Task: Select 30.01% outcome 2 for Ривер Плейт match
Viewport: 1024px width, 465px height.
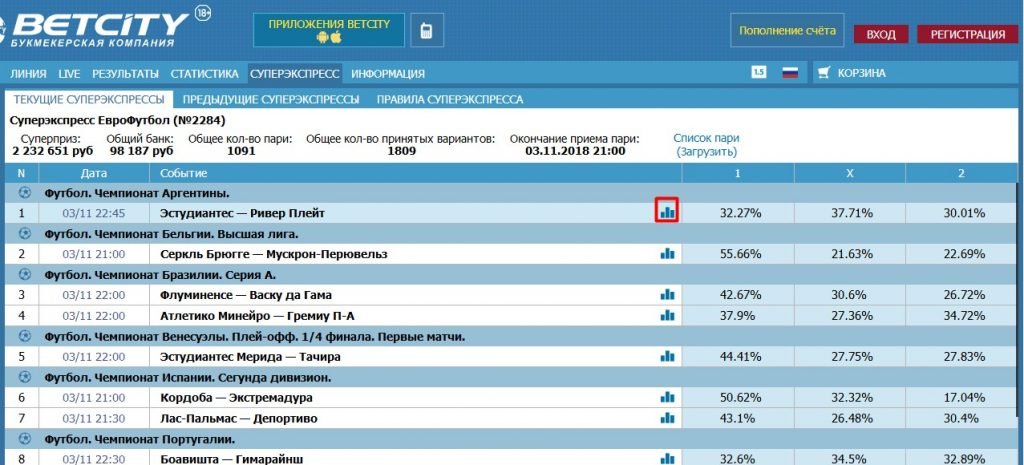Action: [x=964, y=213]
